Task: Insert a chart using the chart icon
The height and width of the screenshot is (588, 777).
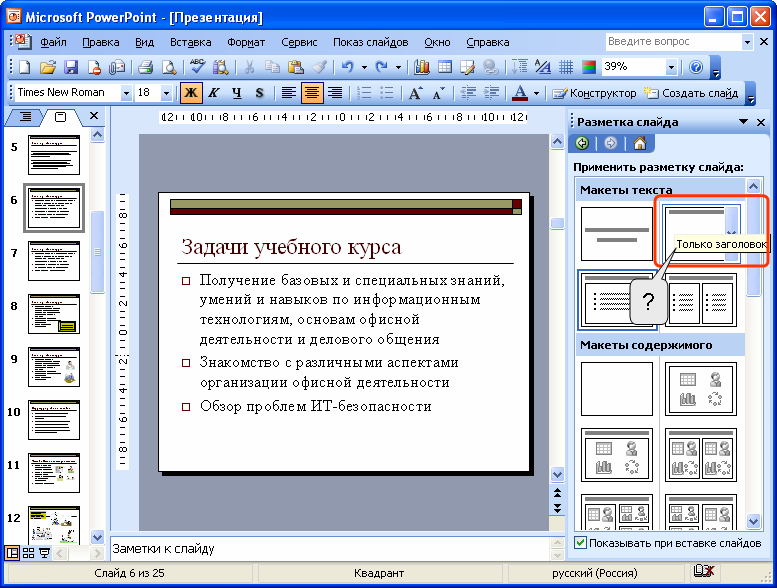Action: point(422,67)
